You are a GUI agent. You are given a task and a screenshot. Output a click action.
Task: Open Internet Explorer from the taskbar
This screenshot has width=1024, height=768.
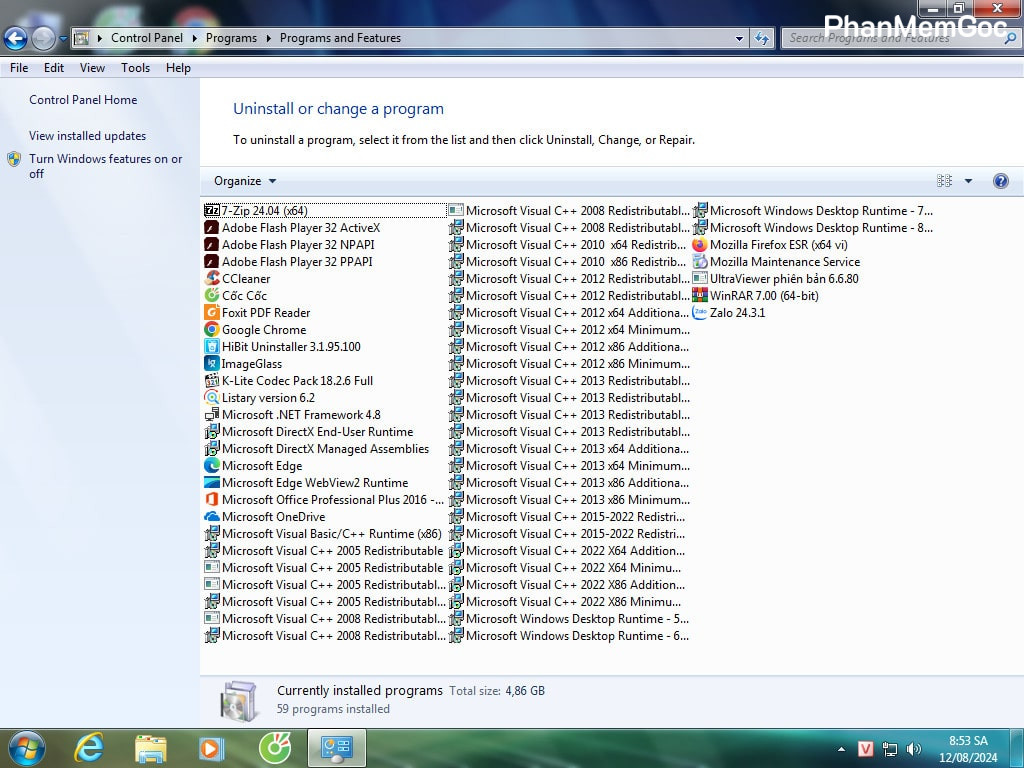pyautogui.click(x=89, y=748)
